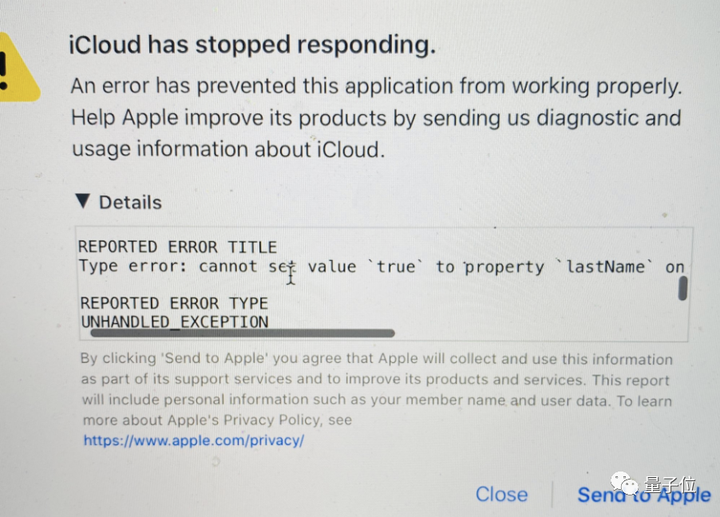Open the apple.com privacy link
720x517 pixels.
point(193,440)
